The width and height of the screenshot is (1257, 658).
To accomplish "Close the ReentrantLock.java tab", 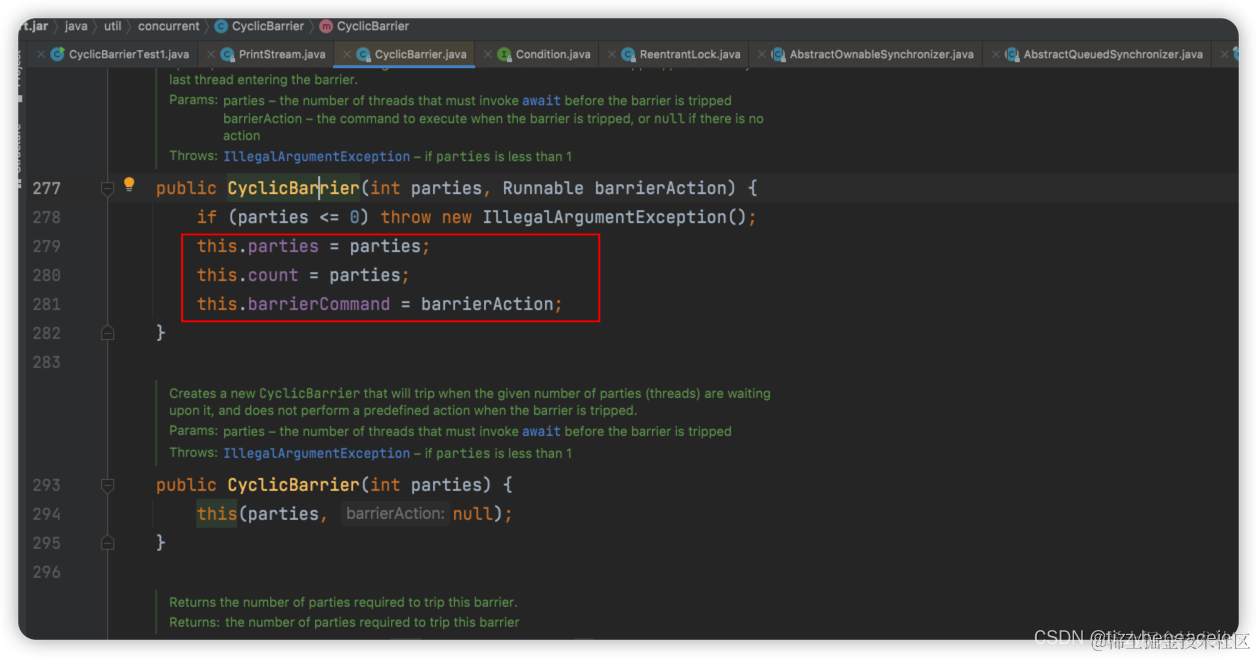I will pos(612,55).
